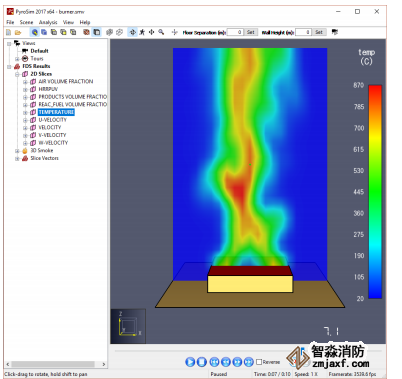Viewport: 402px width, 379px height.
Task: Click the Open file folder icon
Action: [18, 32]
